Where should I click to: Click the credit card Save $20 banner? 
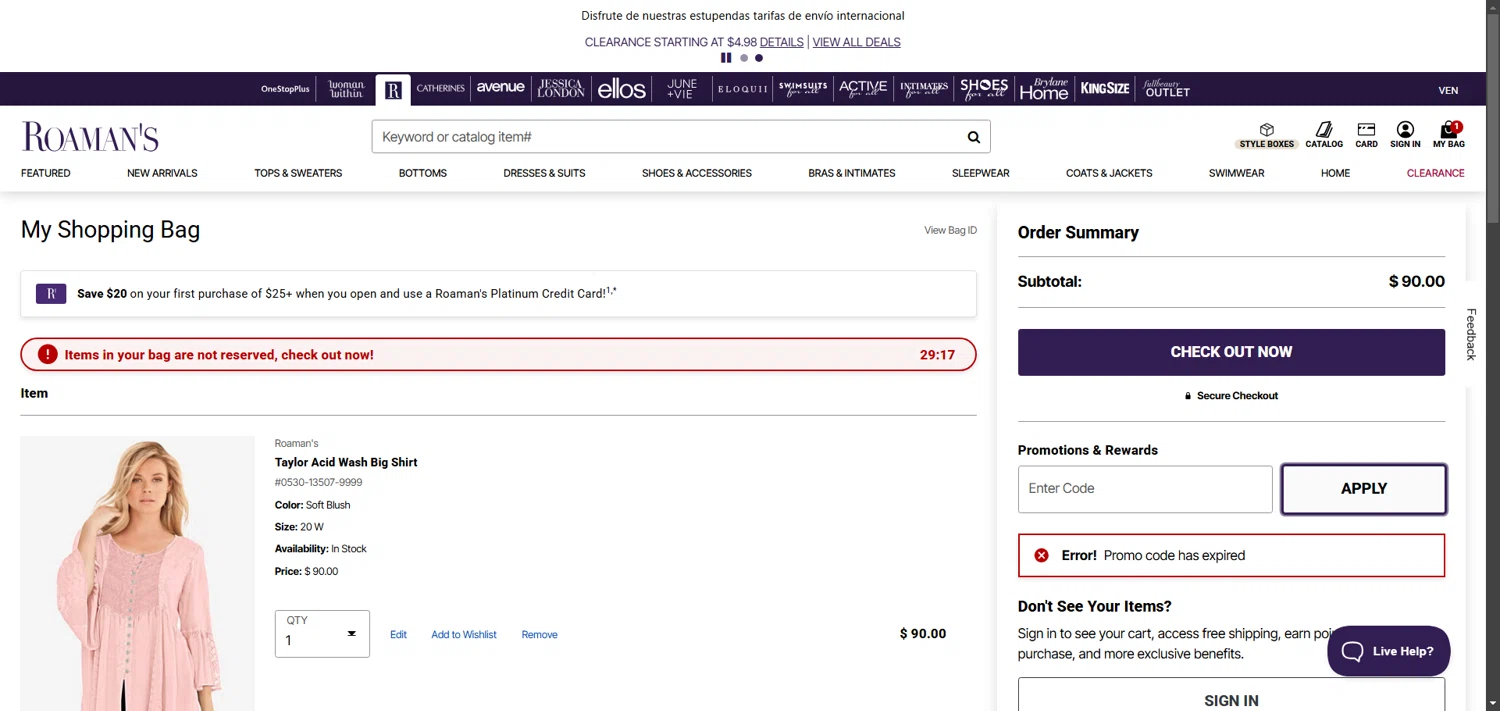[x=498, y=294]
